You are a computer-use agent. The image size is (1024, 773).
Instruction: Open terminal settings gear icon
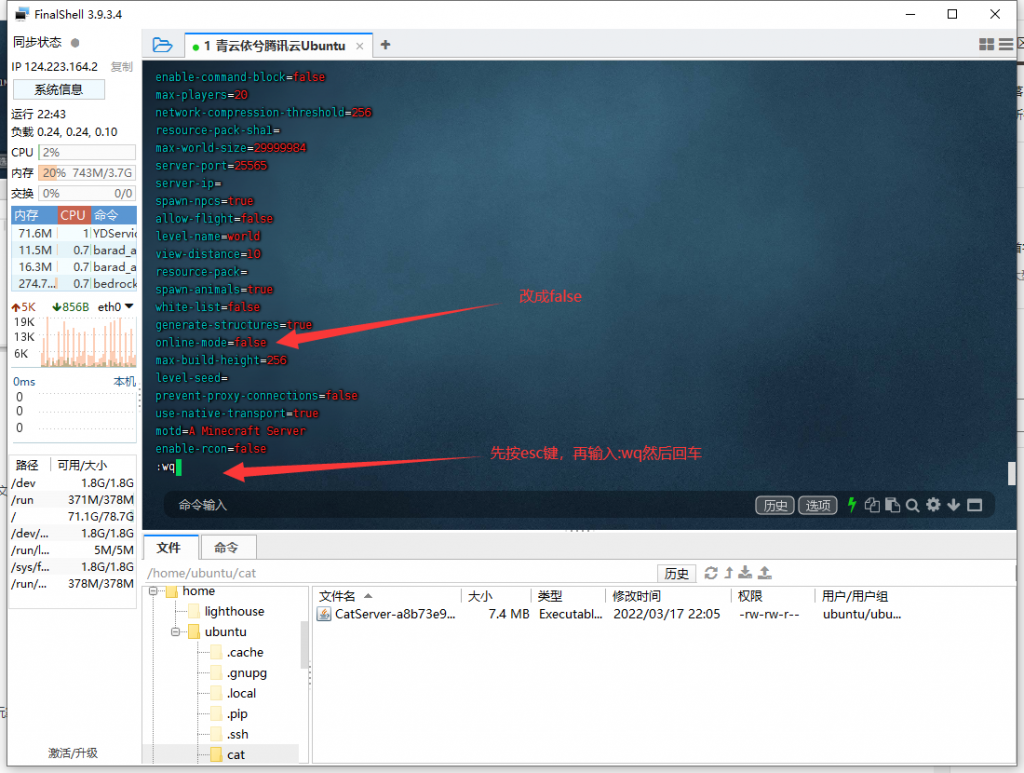pos(933,505)
